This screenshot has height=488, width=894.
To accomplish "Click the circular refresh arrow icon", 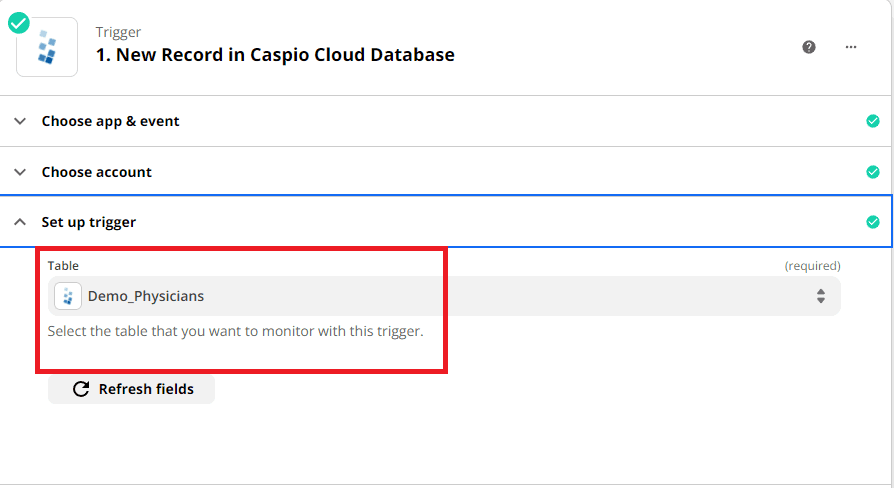I will [81, 389].
